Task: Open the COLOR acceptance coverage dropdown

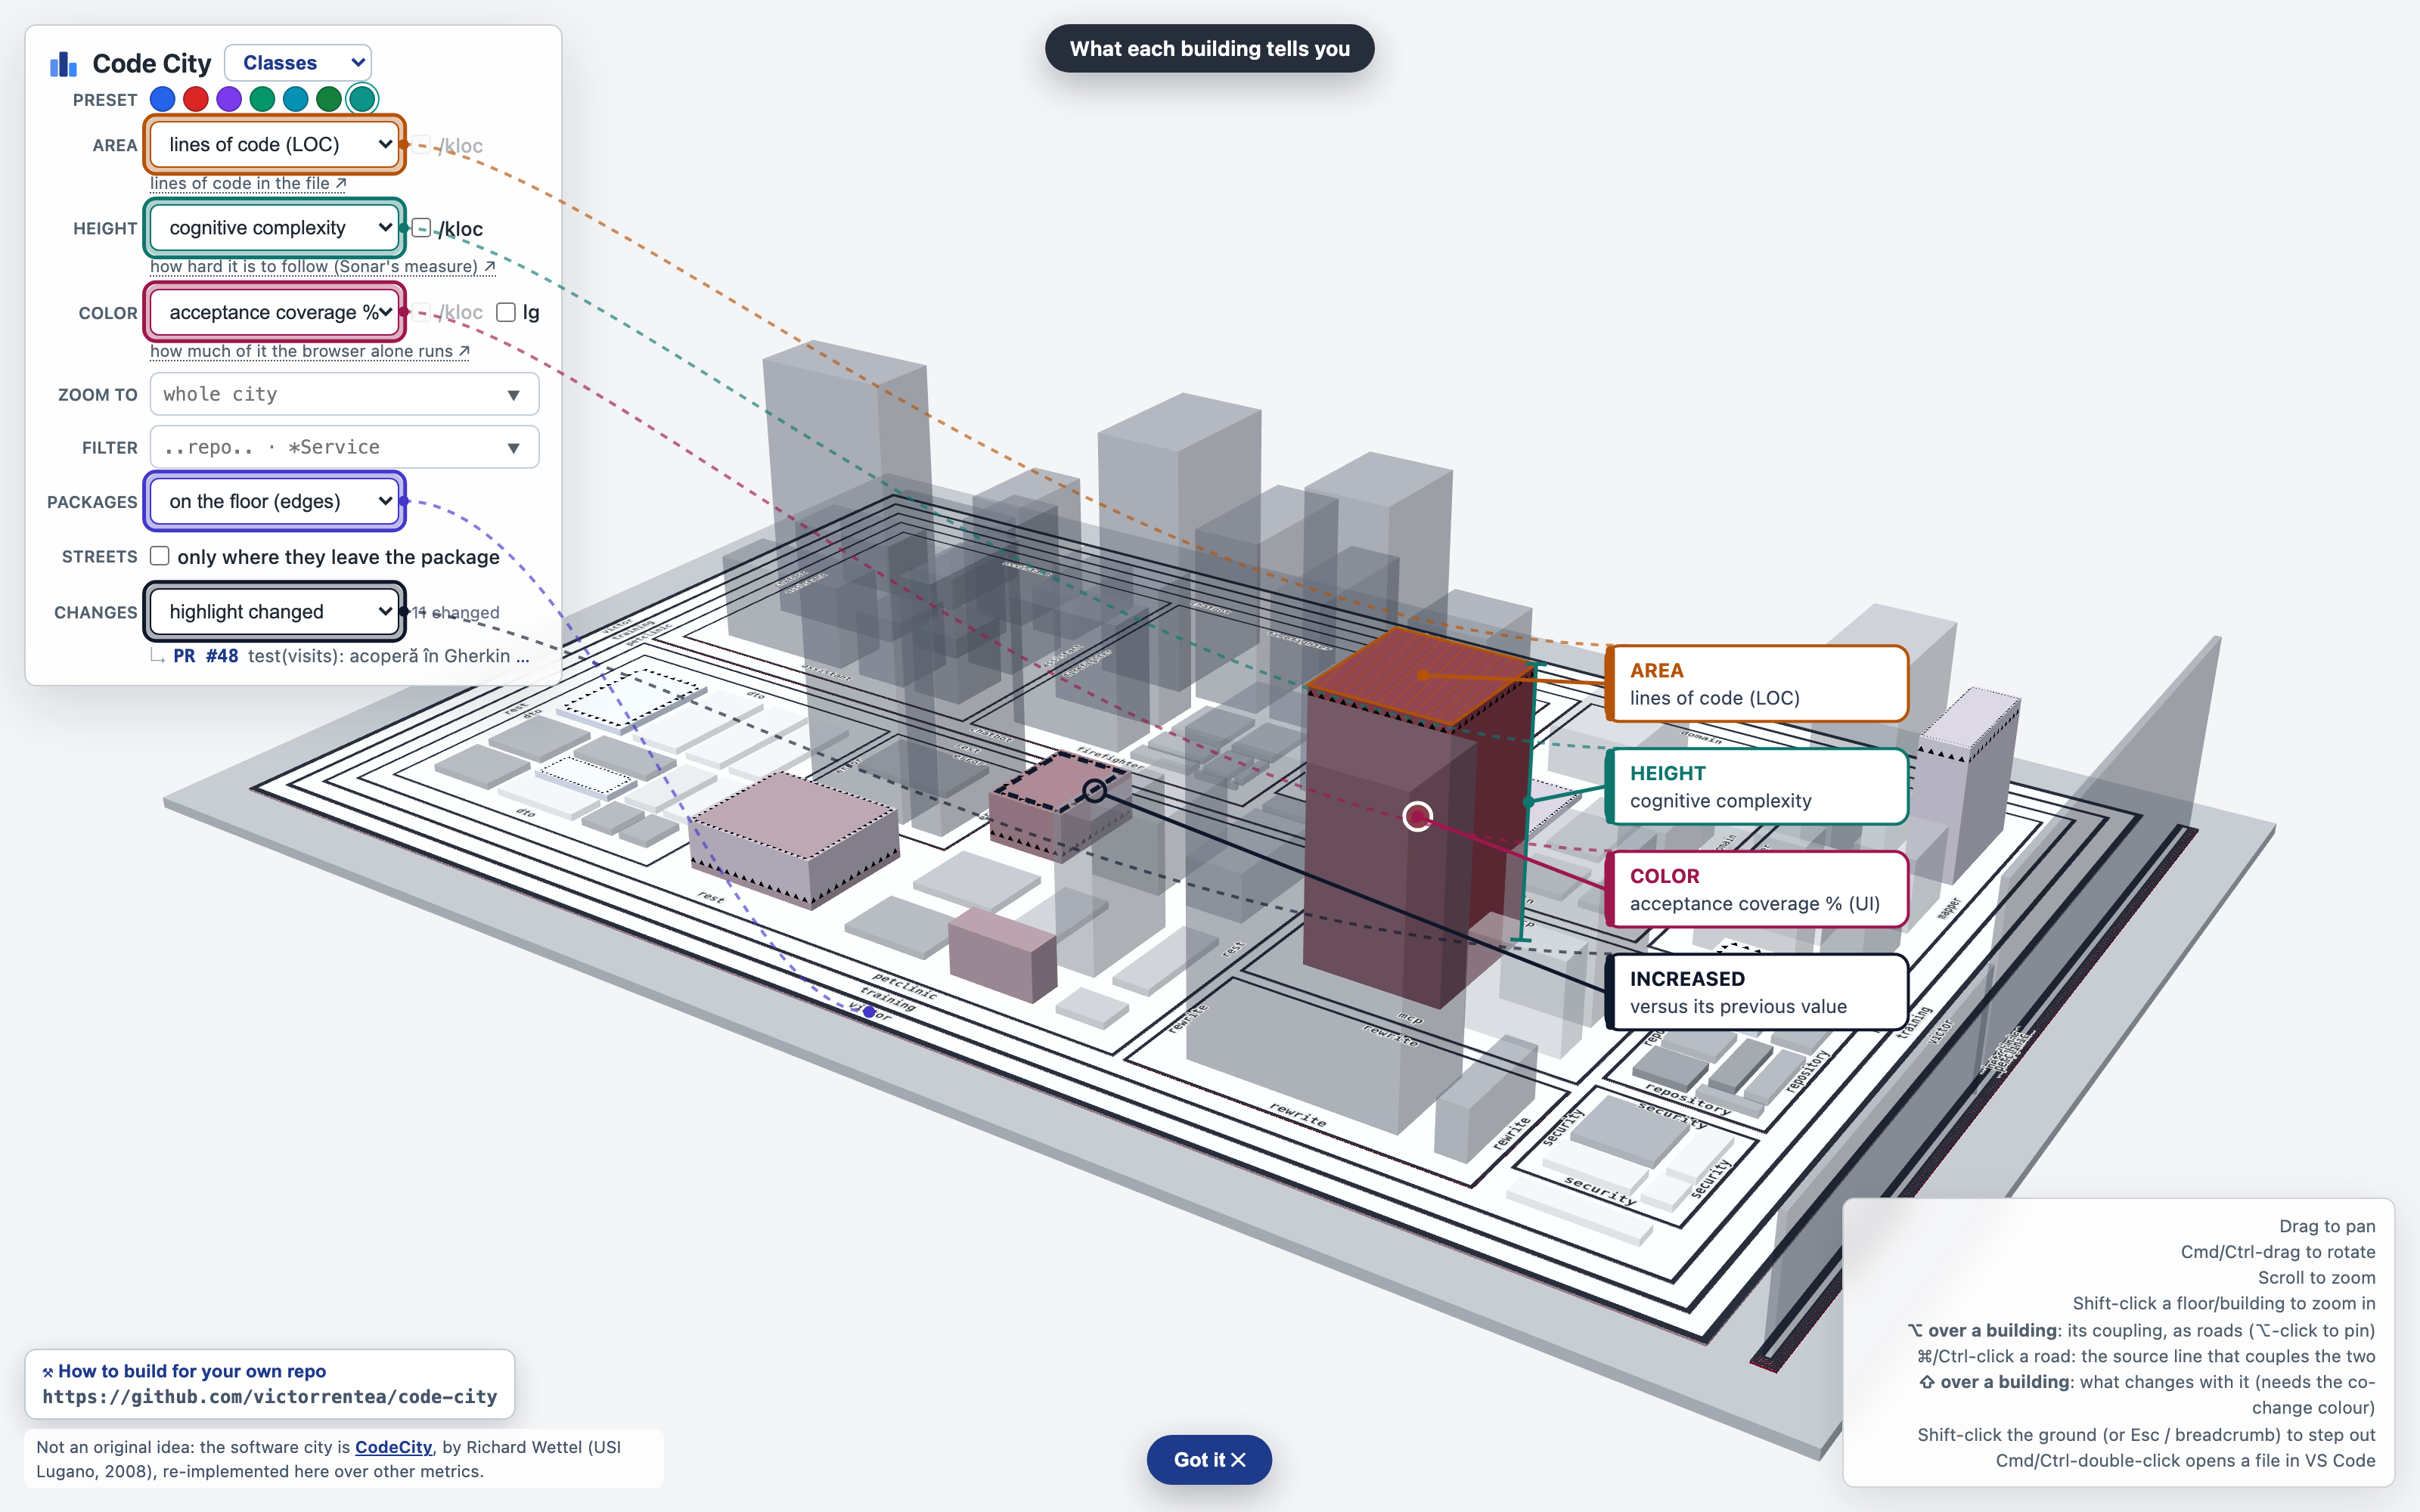Action: [x=275, y=312]
